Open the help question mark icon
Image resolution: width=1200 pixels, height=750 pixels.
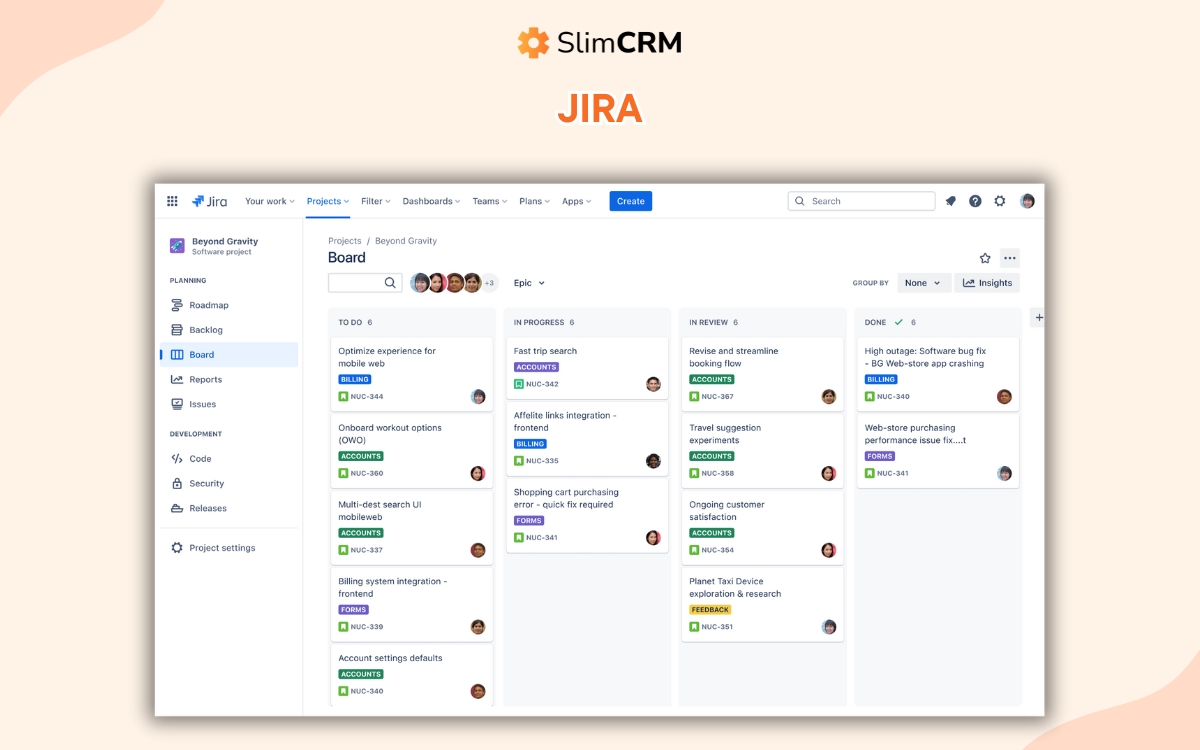point(975,200)
